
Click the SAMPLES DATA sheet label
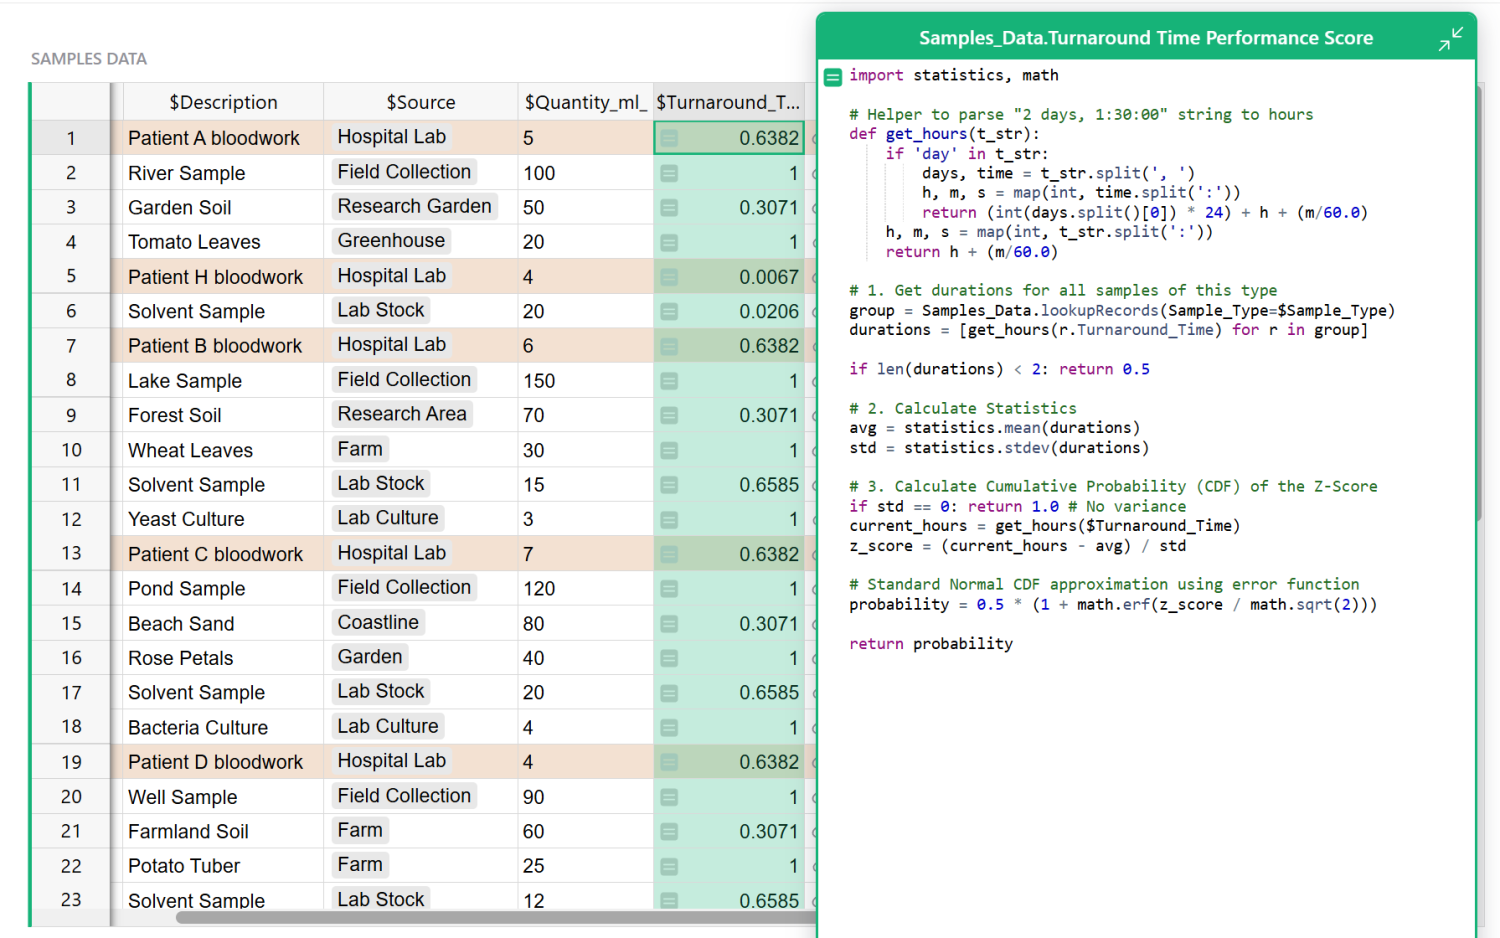pyautogui.click(x=88, y=58)
